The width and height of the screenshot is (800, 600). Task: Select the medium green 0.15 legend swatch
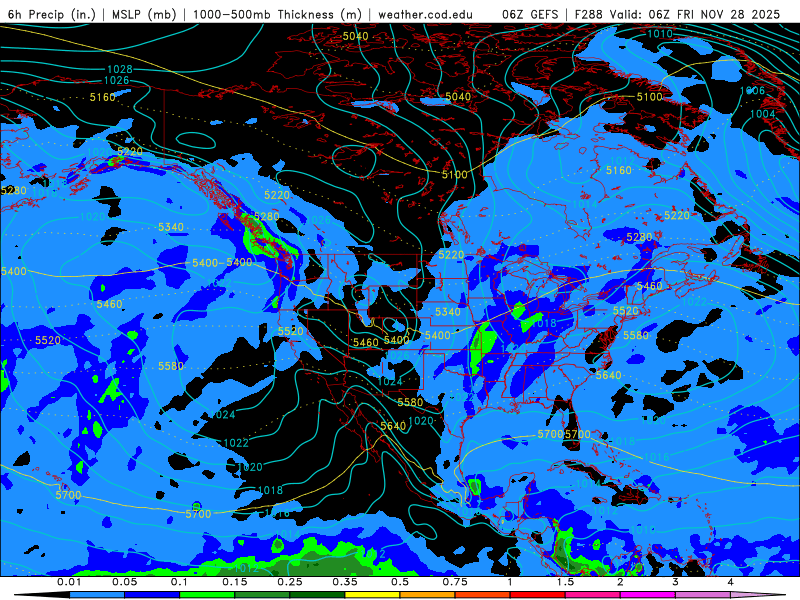pyautogui.click(x=262, y=595)
